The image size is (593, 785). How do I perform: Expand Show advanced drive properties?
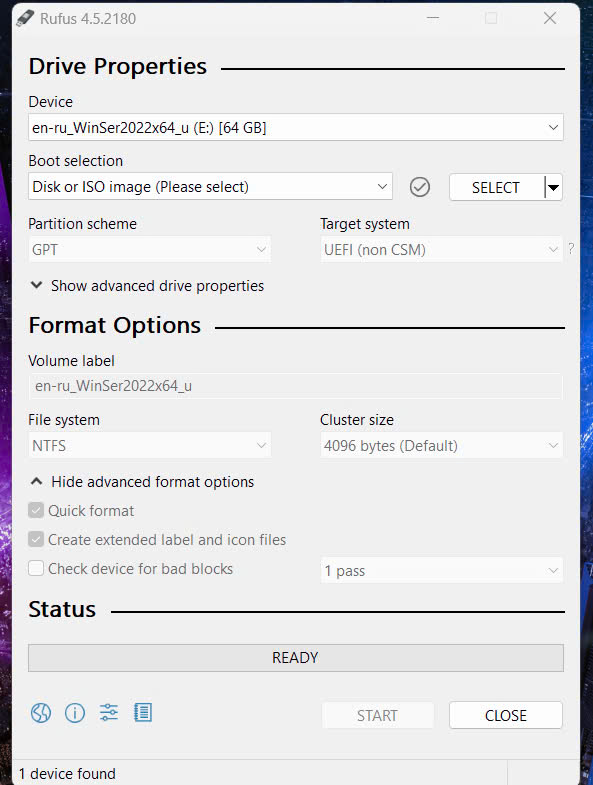[147, 286]
